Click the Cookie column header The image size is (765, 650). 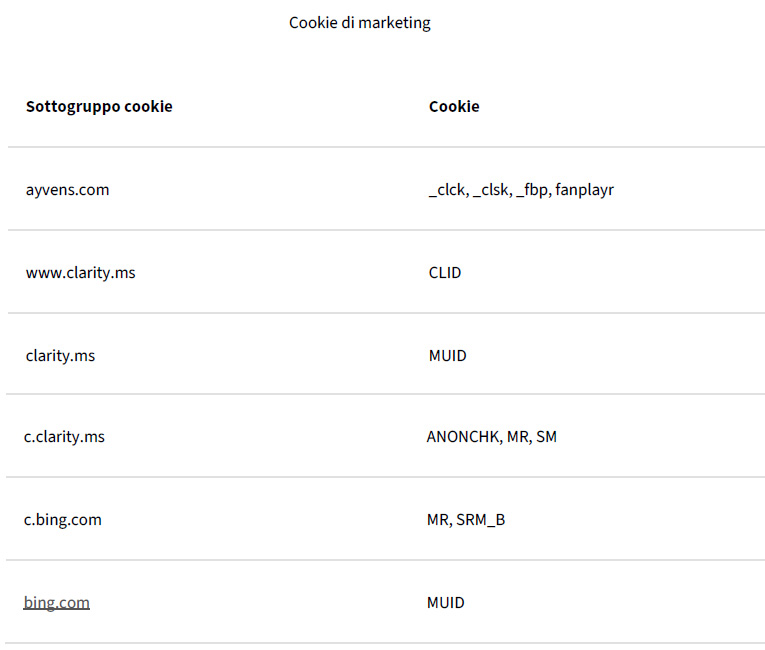[454, 106]
